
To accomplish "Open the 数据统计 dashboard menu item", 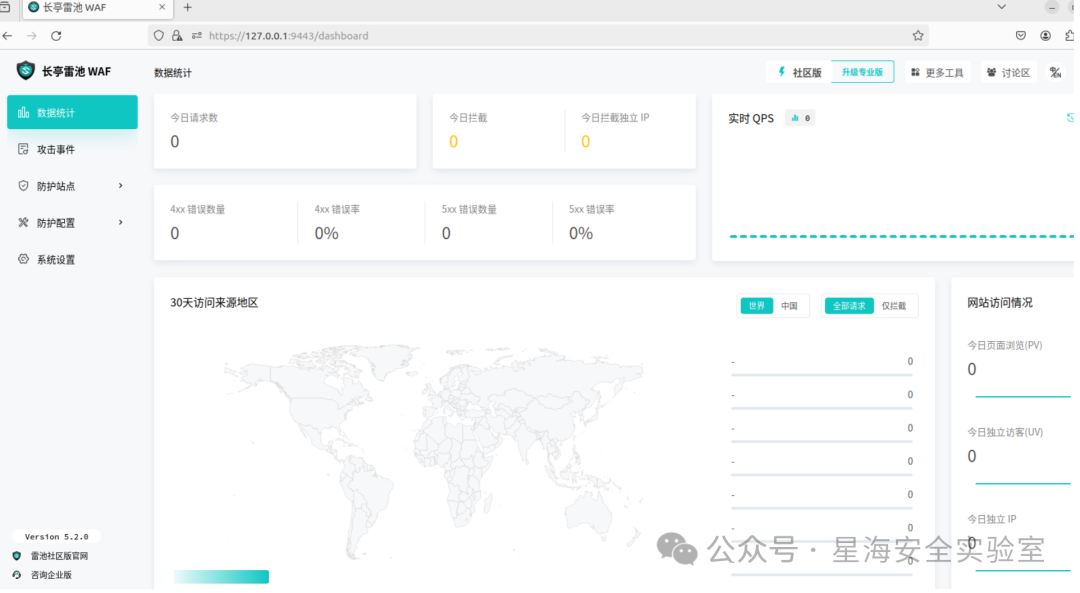I will (x=72, y=112).
